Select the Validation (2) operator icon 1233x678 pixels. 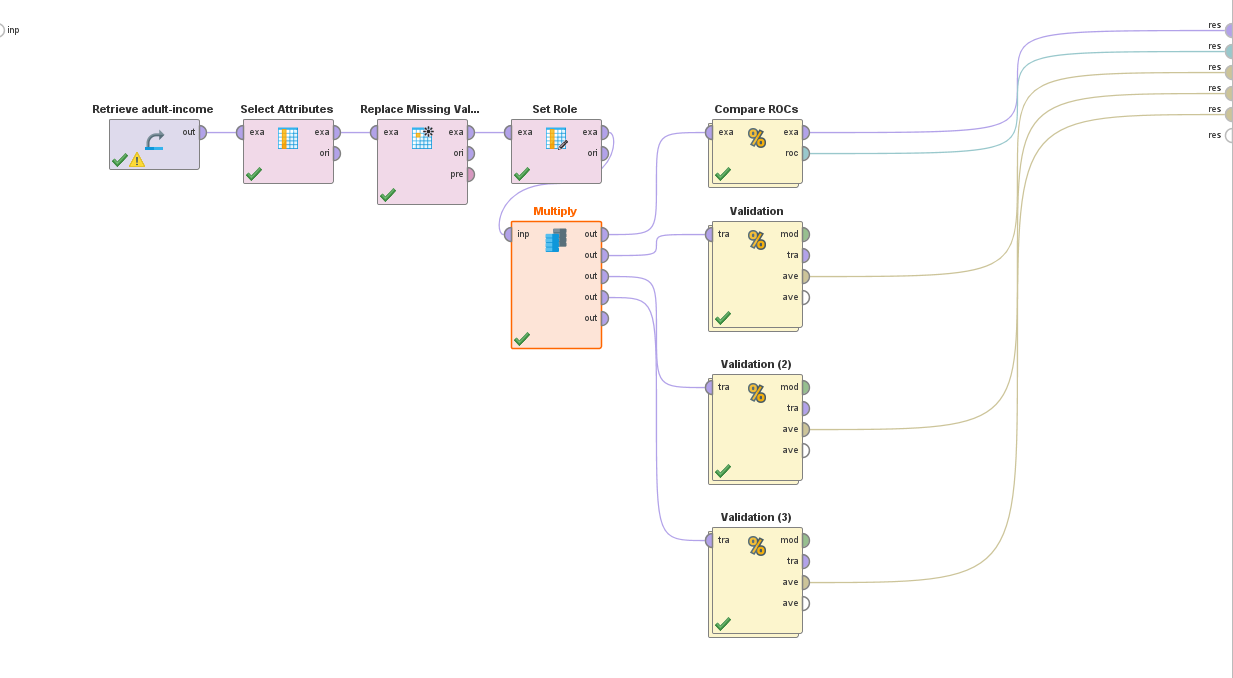pos(757,393)
